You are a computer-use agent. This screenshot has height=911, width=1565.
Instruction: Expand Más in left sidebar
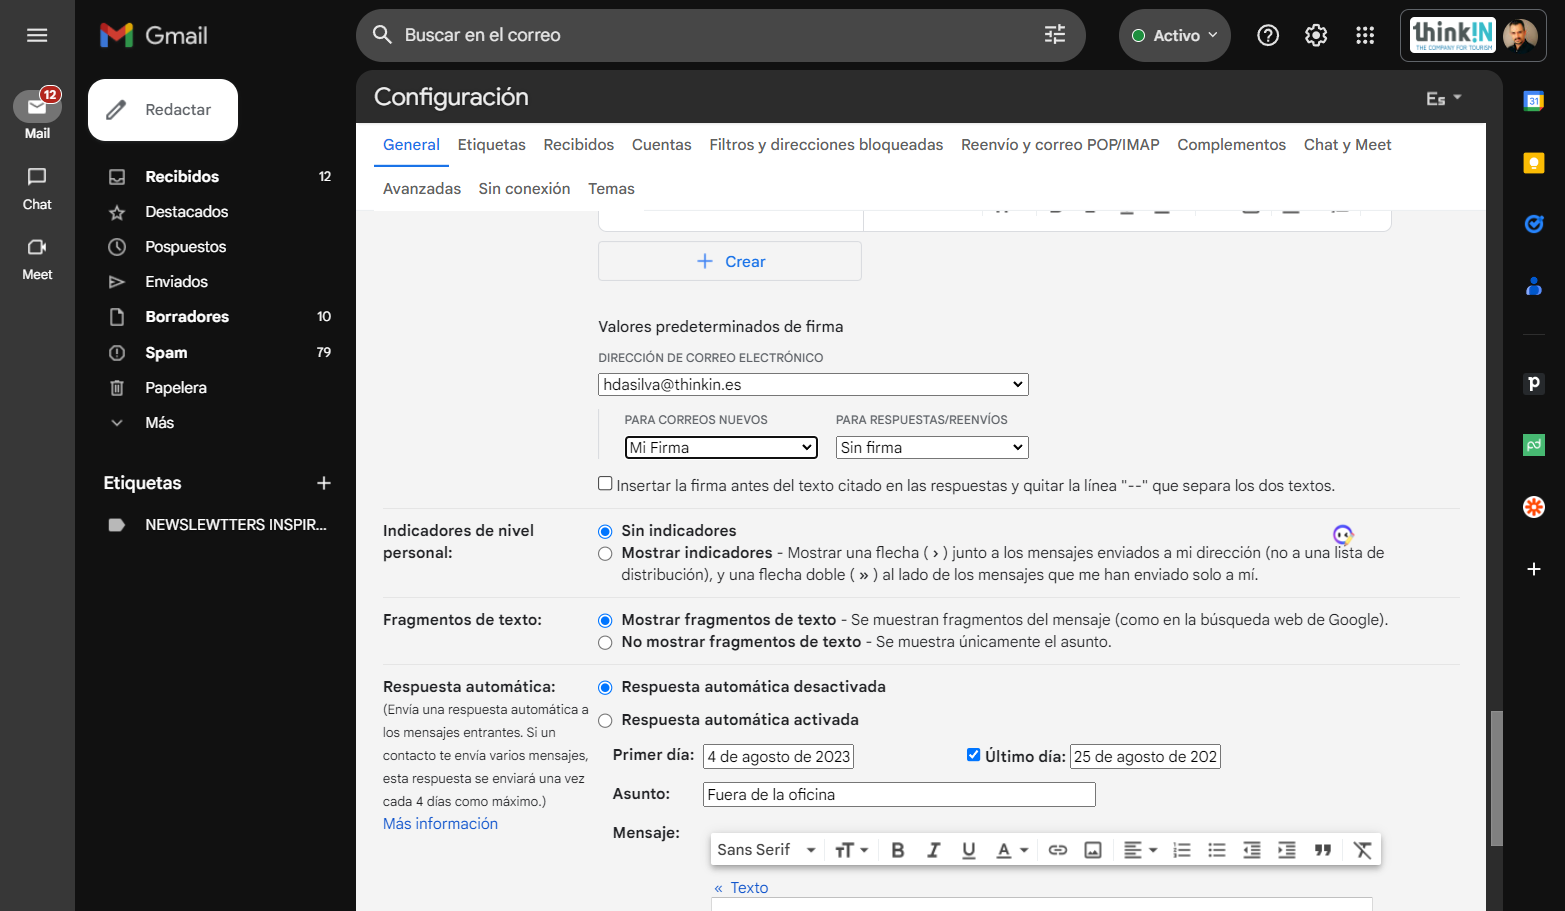click(x=160, y=423)
